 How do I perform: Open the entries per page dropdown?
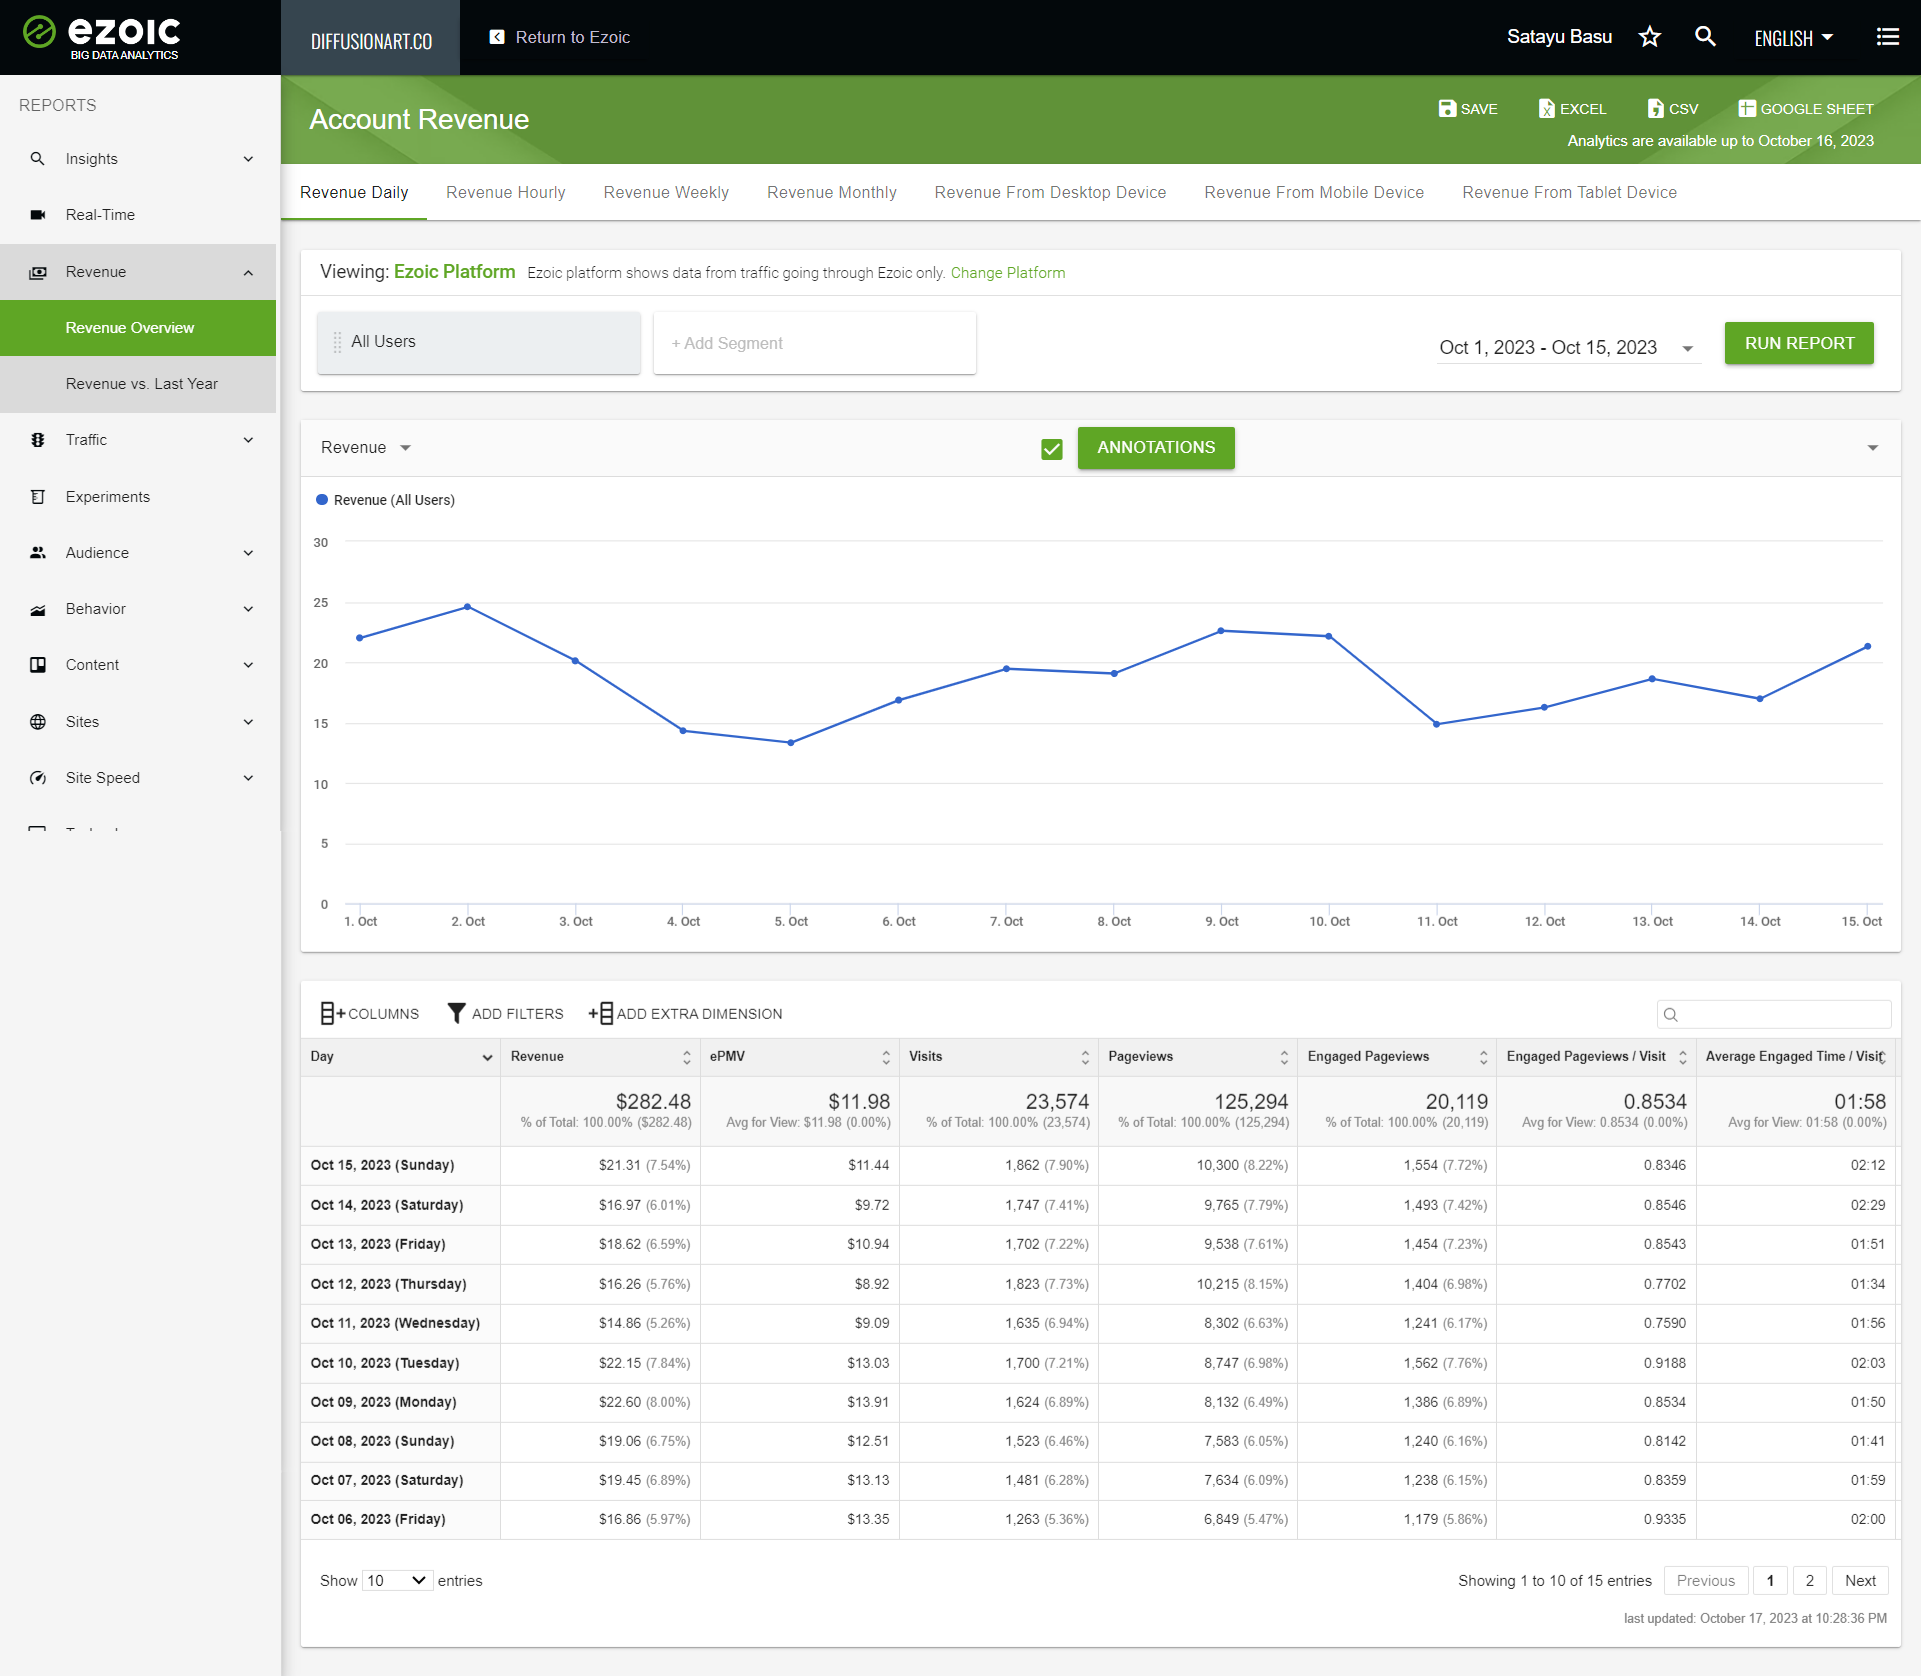pyautogui.click(x=397, y=1581)
